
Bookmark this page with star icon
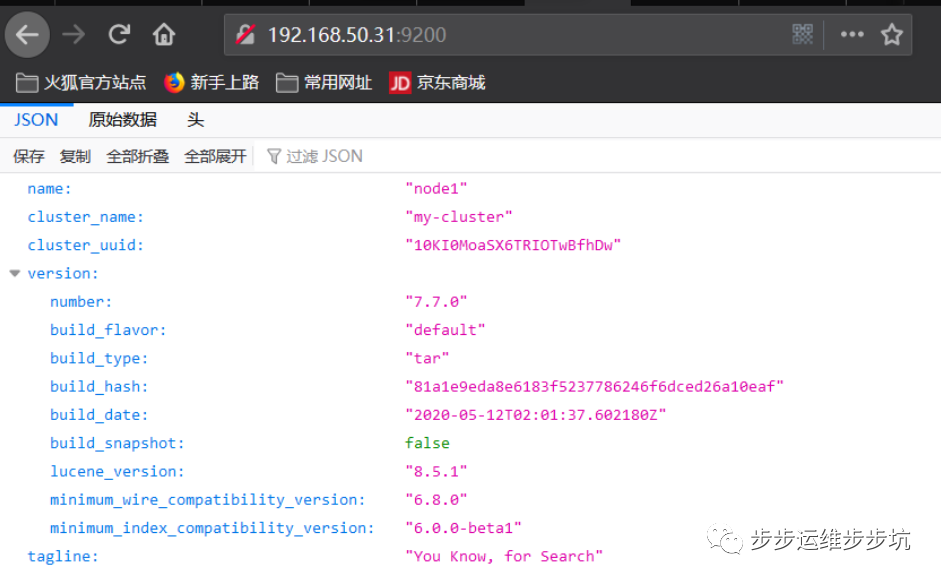pos(891,34)
